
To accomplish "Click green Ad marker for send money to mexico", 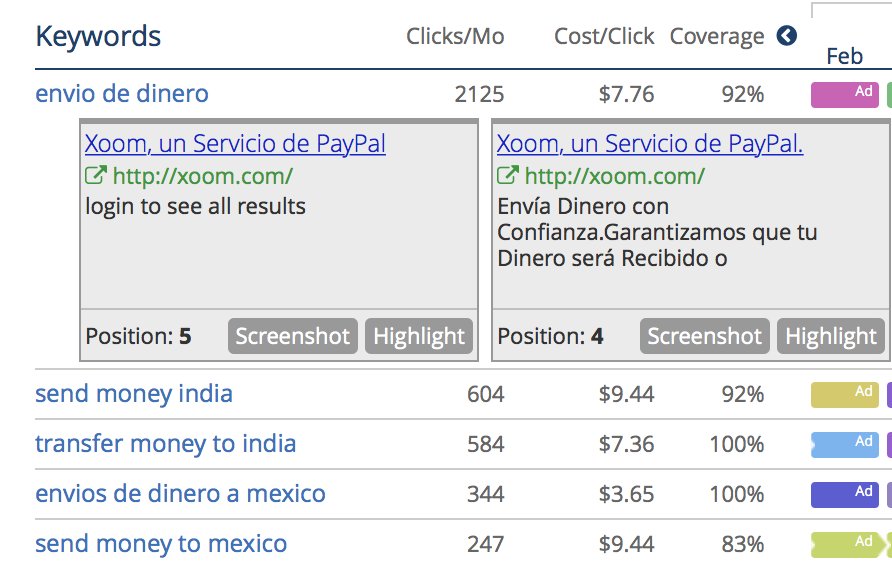I will click(844, 544).
